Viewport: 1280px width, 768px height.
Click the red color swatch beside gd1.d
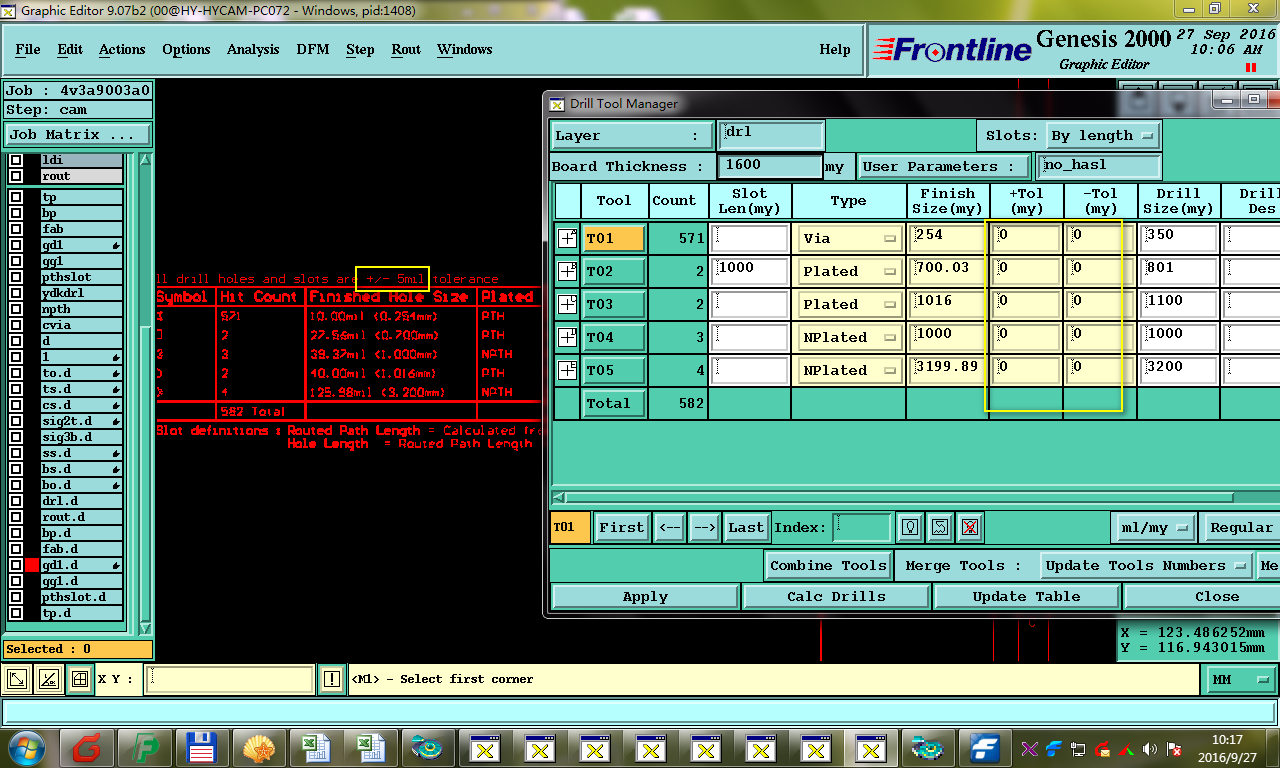point(32,565)
